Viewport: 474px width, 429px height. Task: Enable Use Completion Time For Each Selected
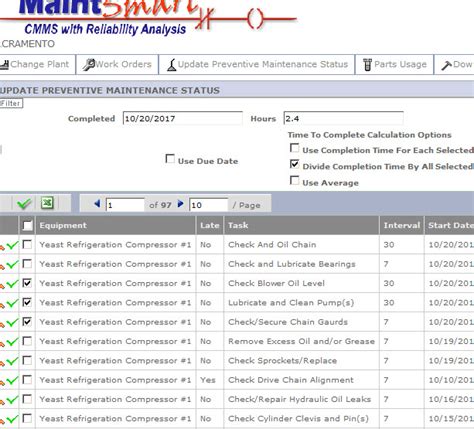pos(294,148)
